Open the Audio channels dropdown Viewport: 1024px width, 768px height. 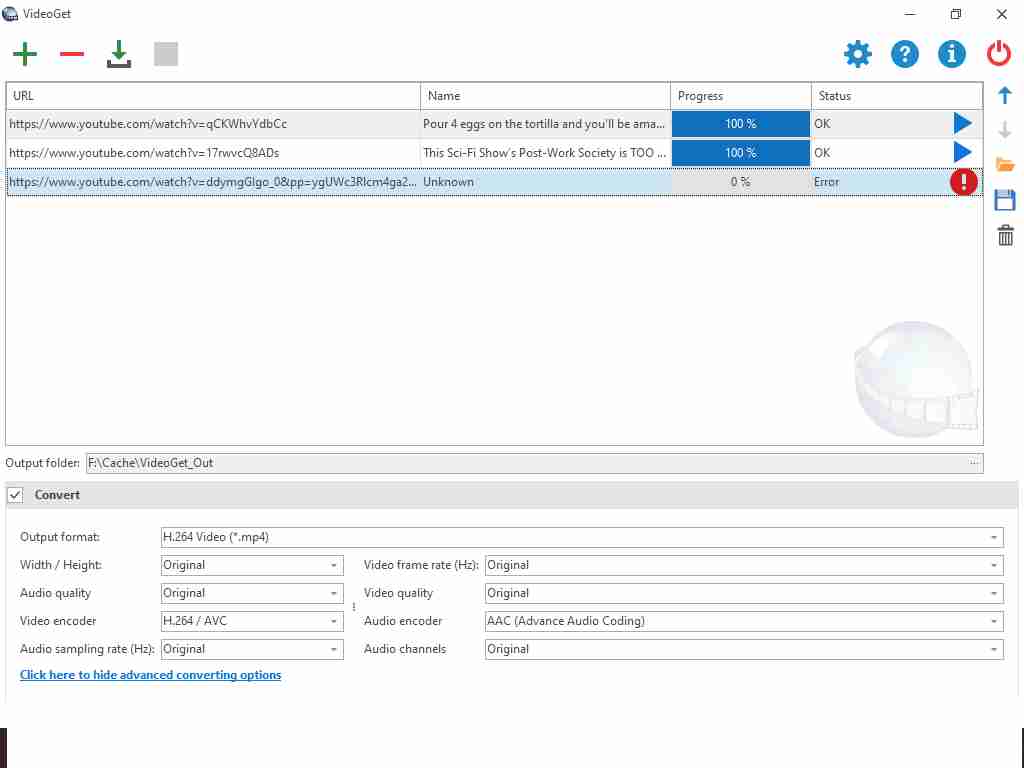pyautogui.click(x=744, y=649)
